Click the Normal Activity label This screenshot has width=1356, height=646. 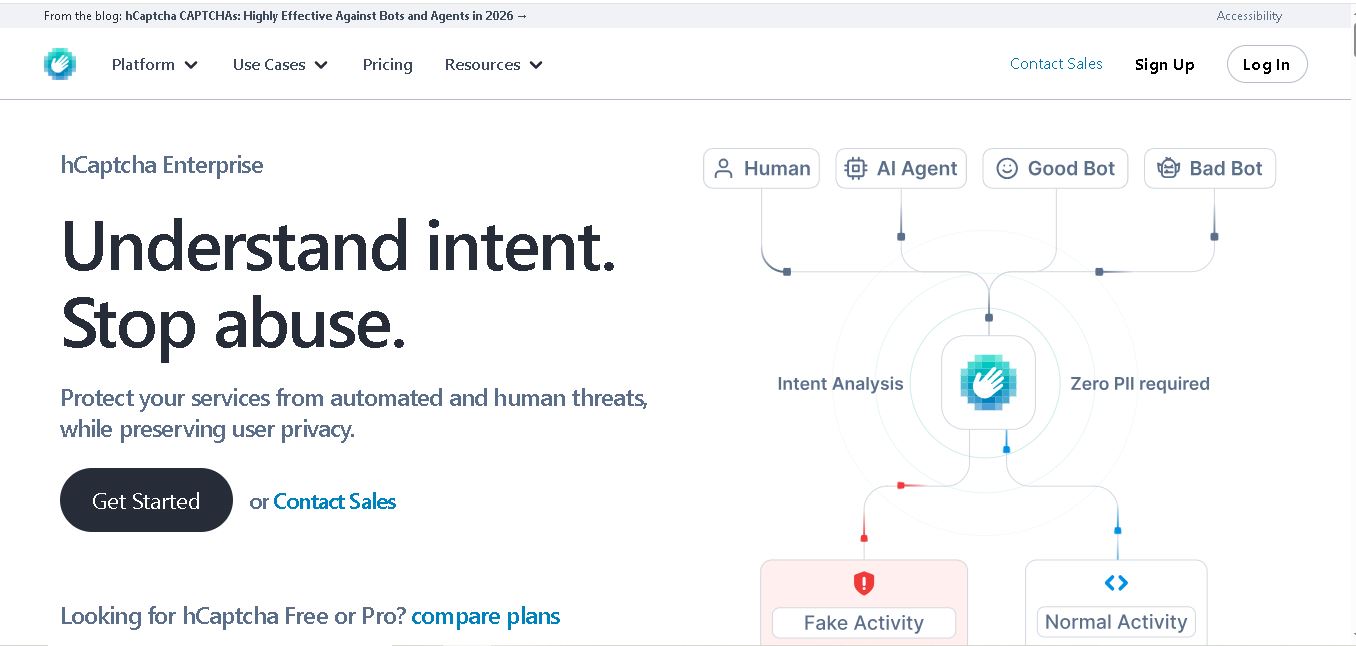pyautogui.click(x=1116, y=622)
